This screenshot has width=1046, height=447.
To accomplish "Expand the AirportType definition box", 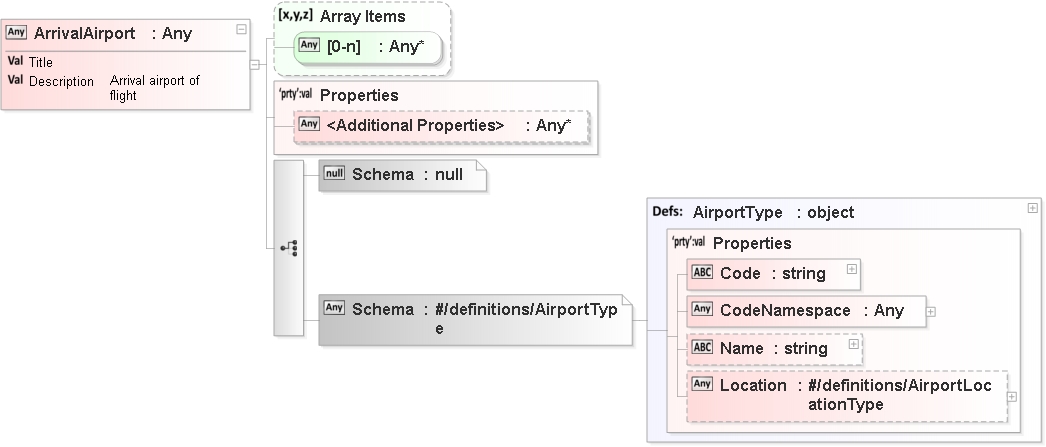I will [x=1031, y=207].
